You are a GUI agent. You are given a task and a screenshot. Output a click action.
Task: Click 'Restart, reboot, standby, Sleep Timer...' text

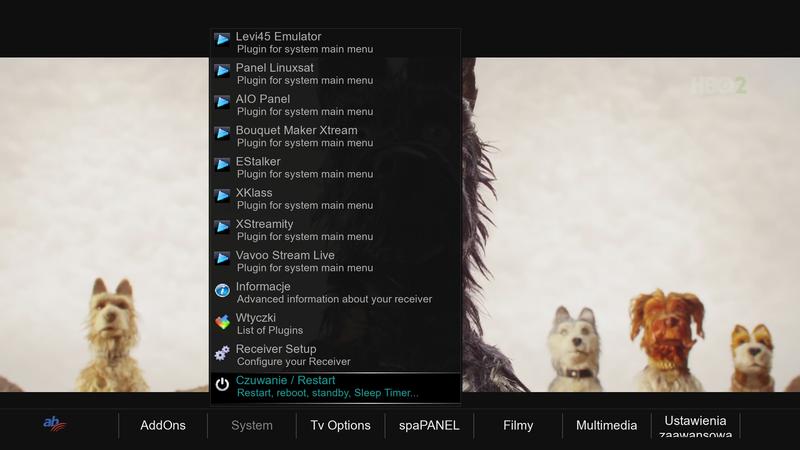(x=328, y=393)
